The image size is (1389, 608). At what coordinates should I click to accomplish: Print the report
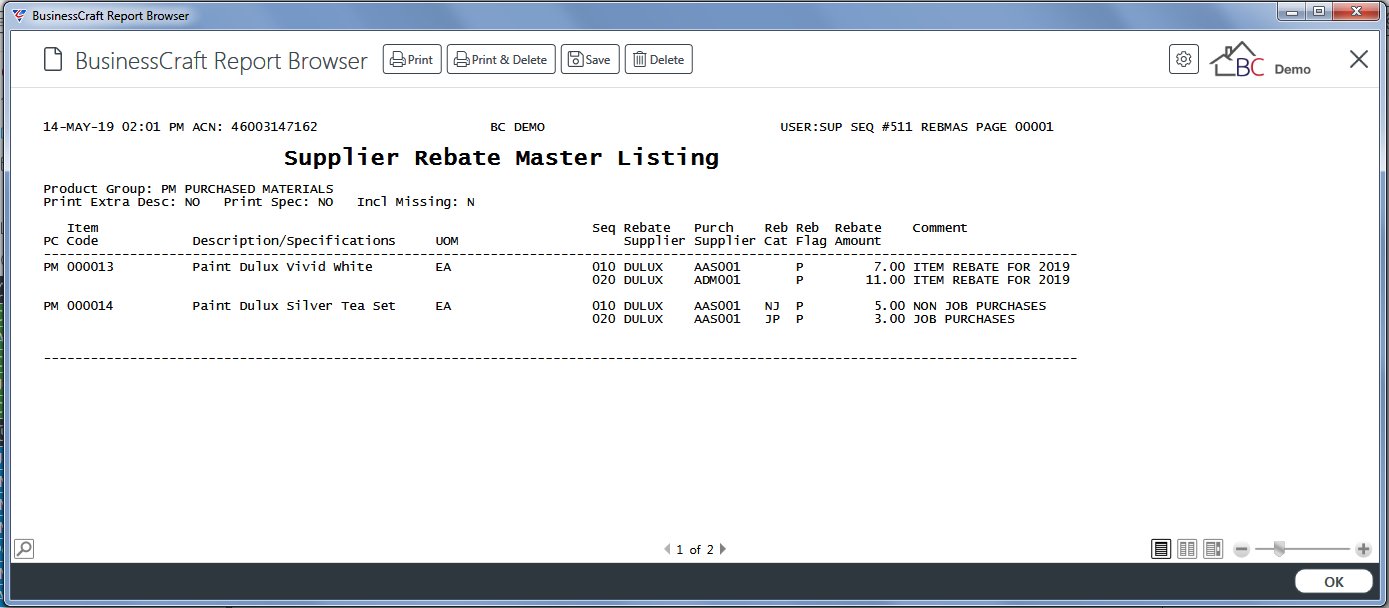412,59
